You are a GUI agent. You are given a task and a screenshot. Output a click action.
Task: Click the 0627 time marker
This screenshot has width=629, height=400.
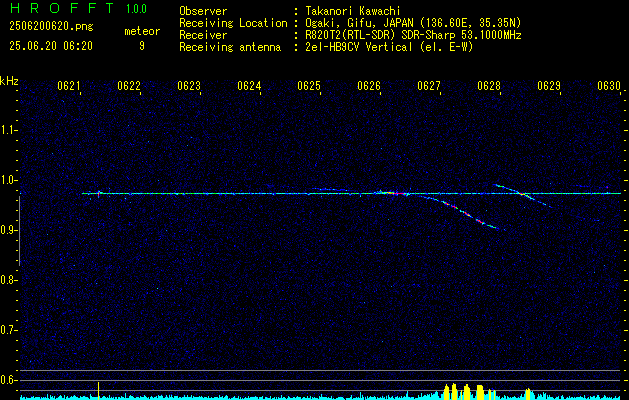[429, 86]
